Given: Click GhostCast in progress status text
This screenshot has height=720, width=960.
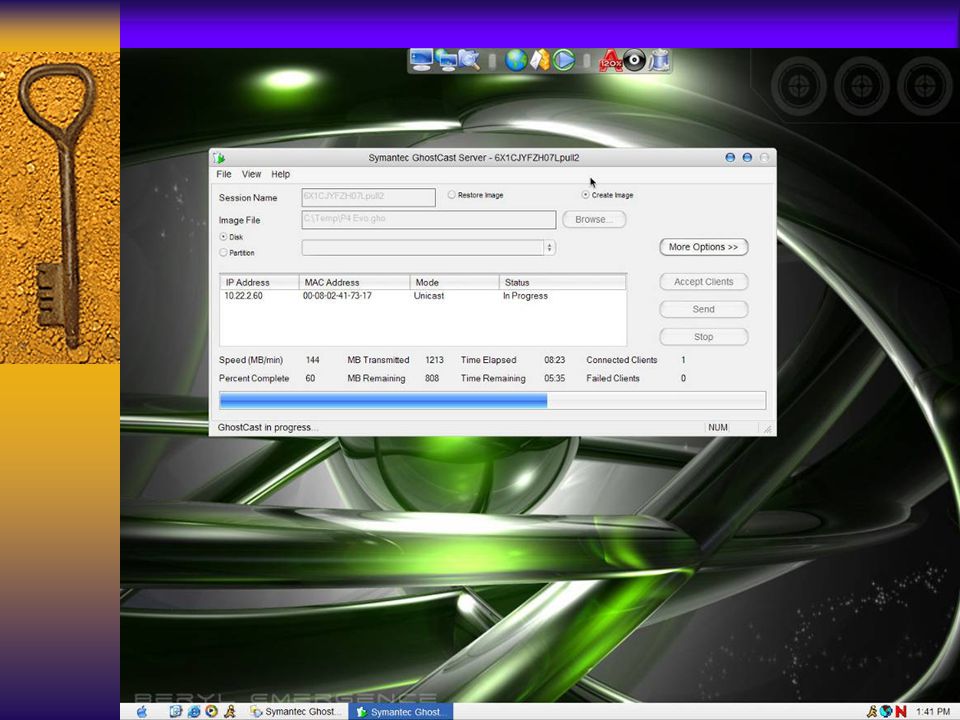Looking at the screenshot, I should tap(268, 427).
